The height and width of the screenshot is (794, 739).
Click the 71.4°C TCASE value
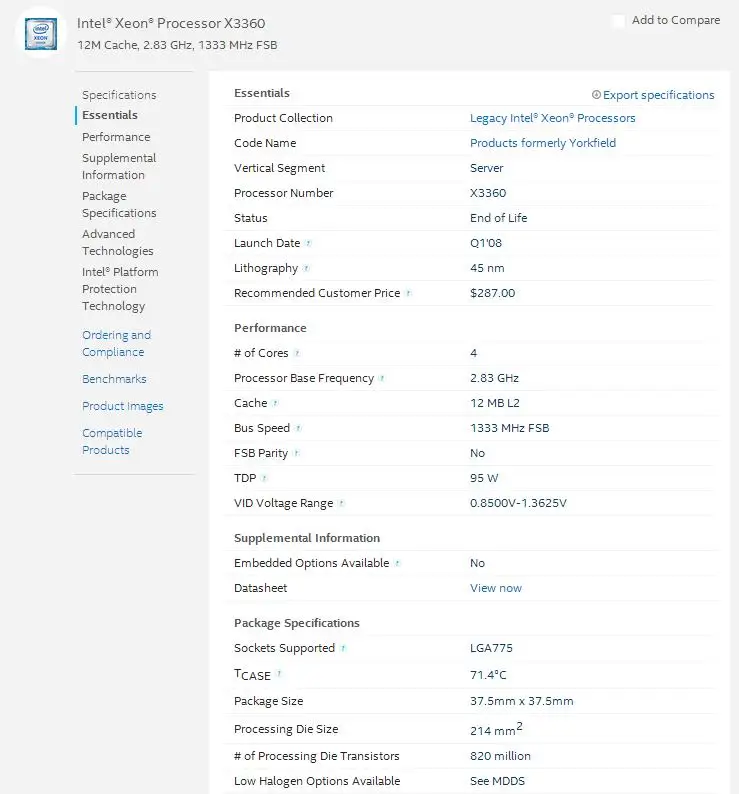click(x=488, y=674)
